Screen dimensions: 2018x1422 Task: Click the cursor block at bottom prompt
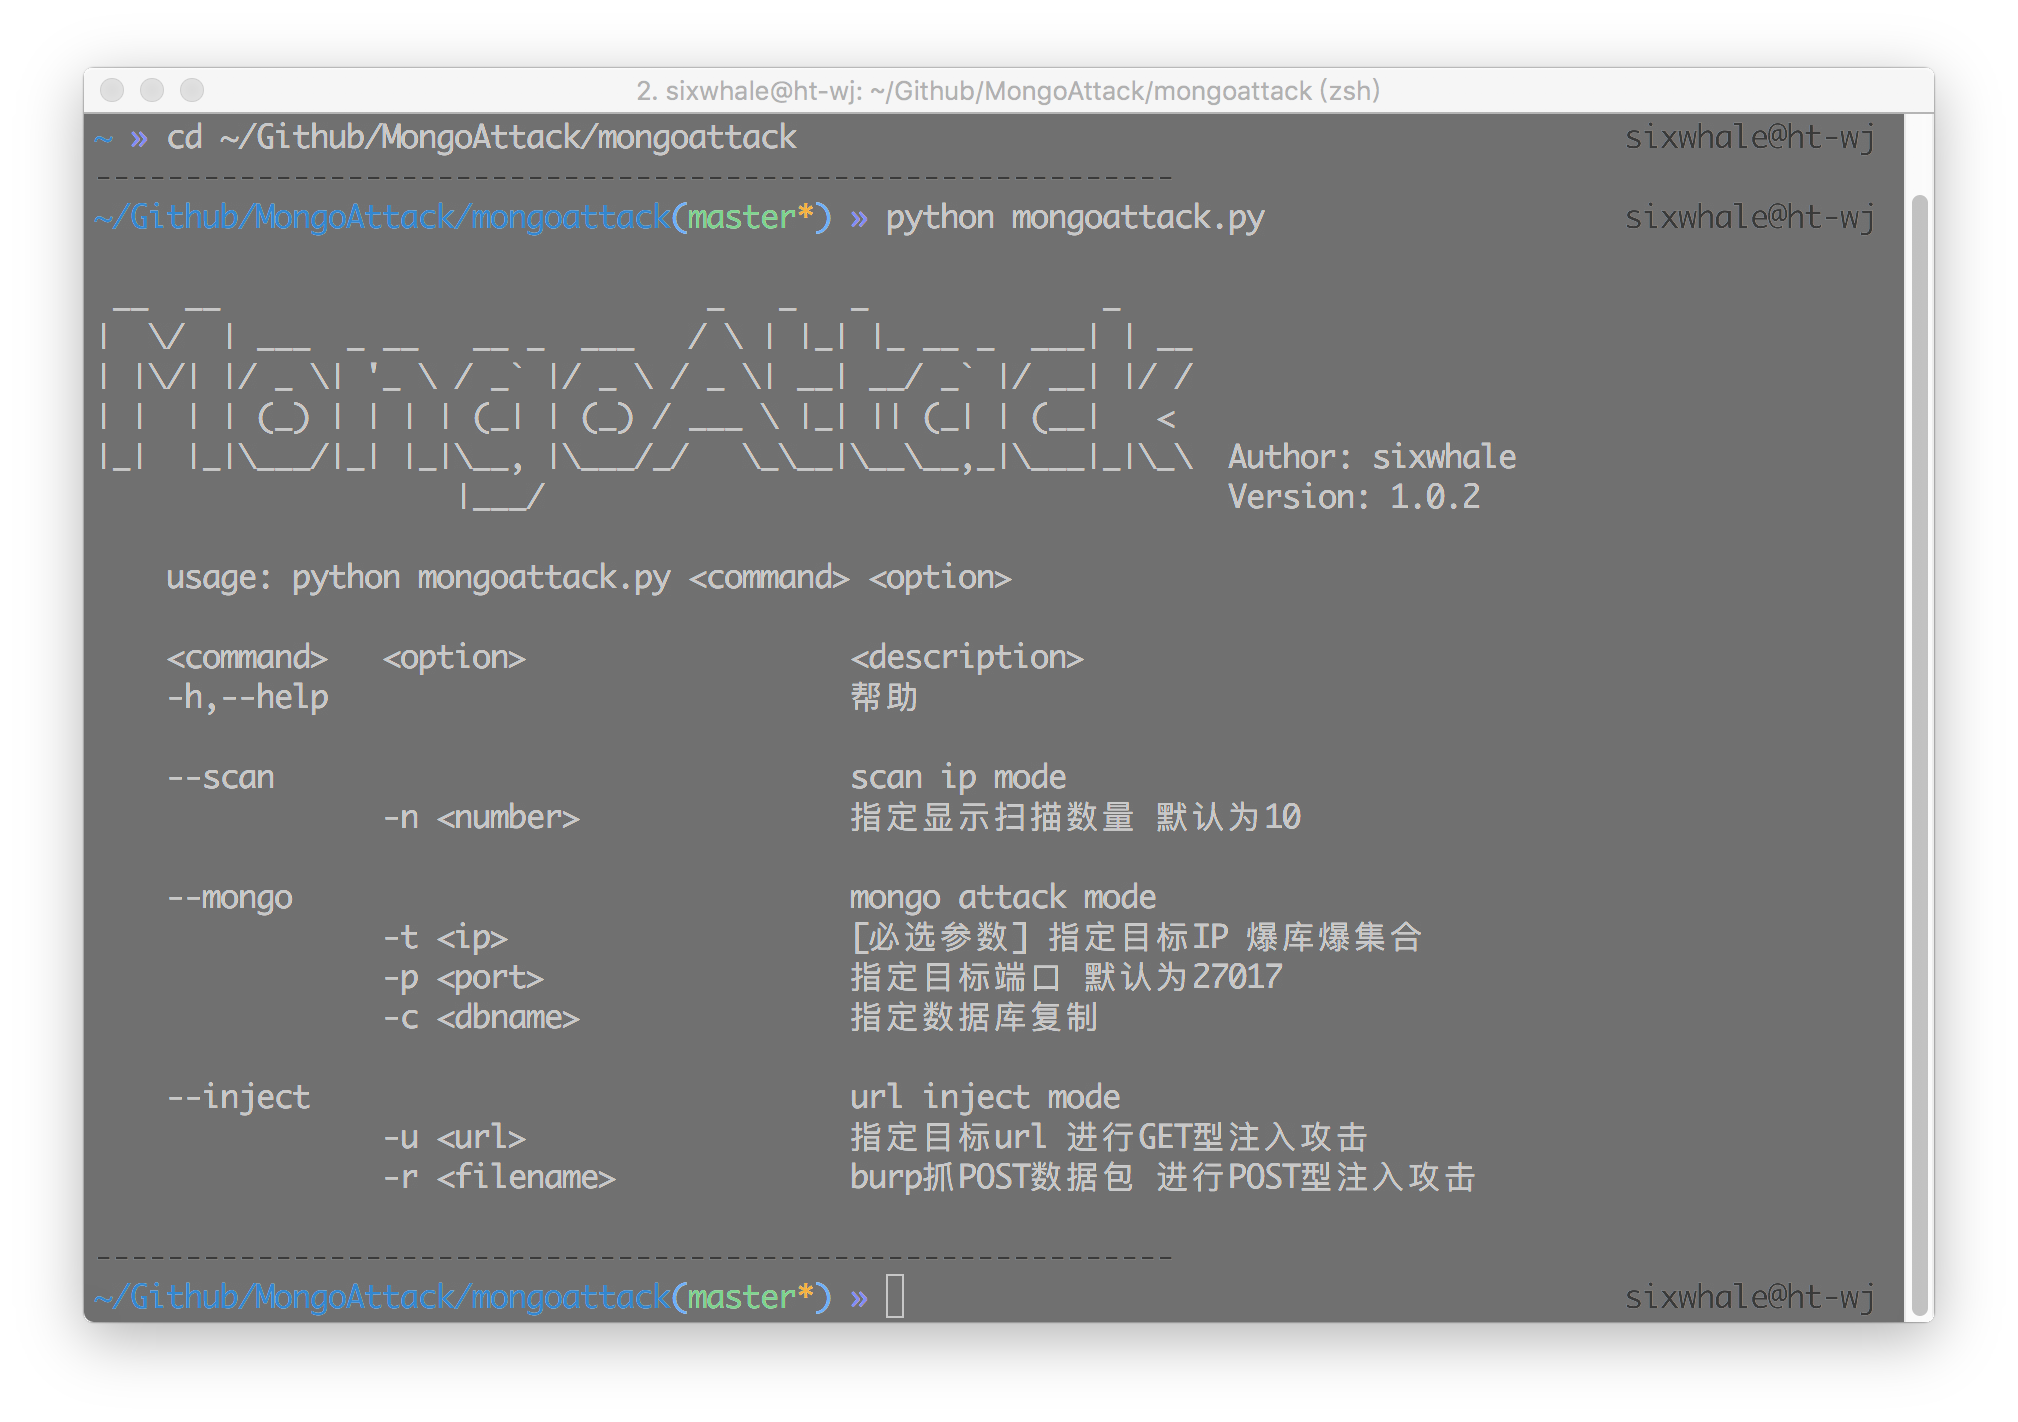click(x=895, y=1297)
